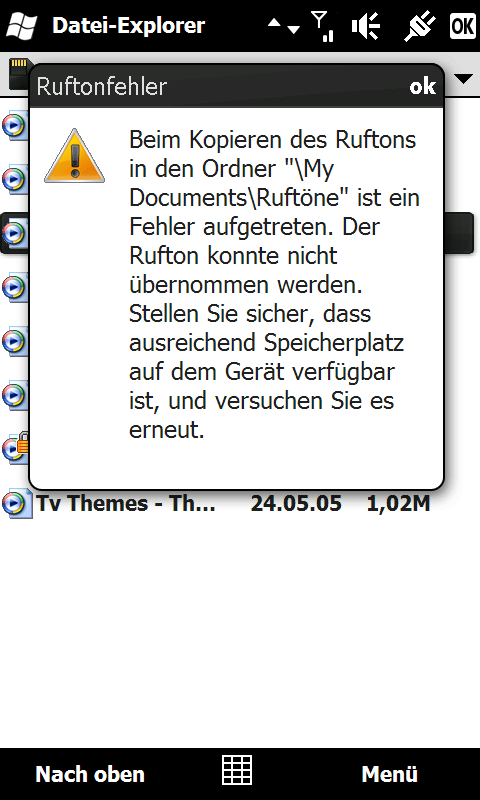Open the Menü softkey
480x800 pixels.
(x=390, y=774)
